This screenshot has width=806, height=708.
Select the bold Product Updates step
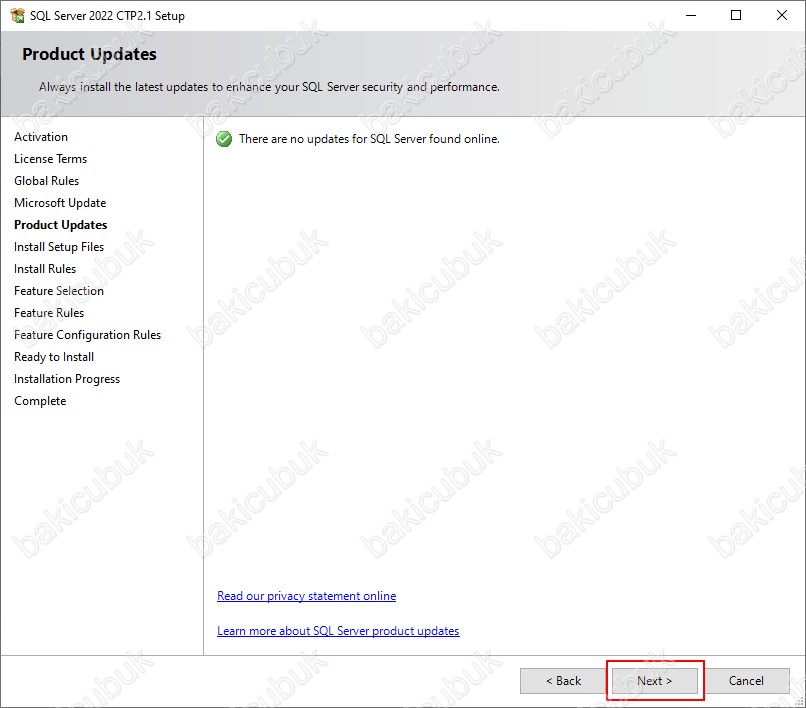[x=60, y=225]
